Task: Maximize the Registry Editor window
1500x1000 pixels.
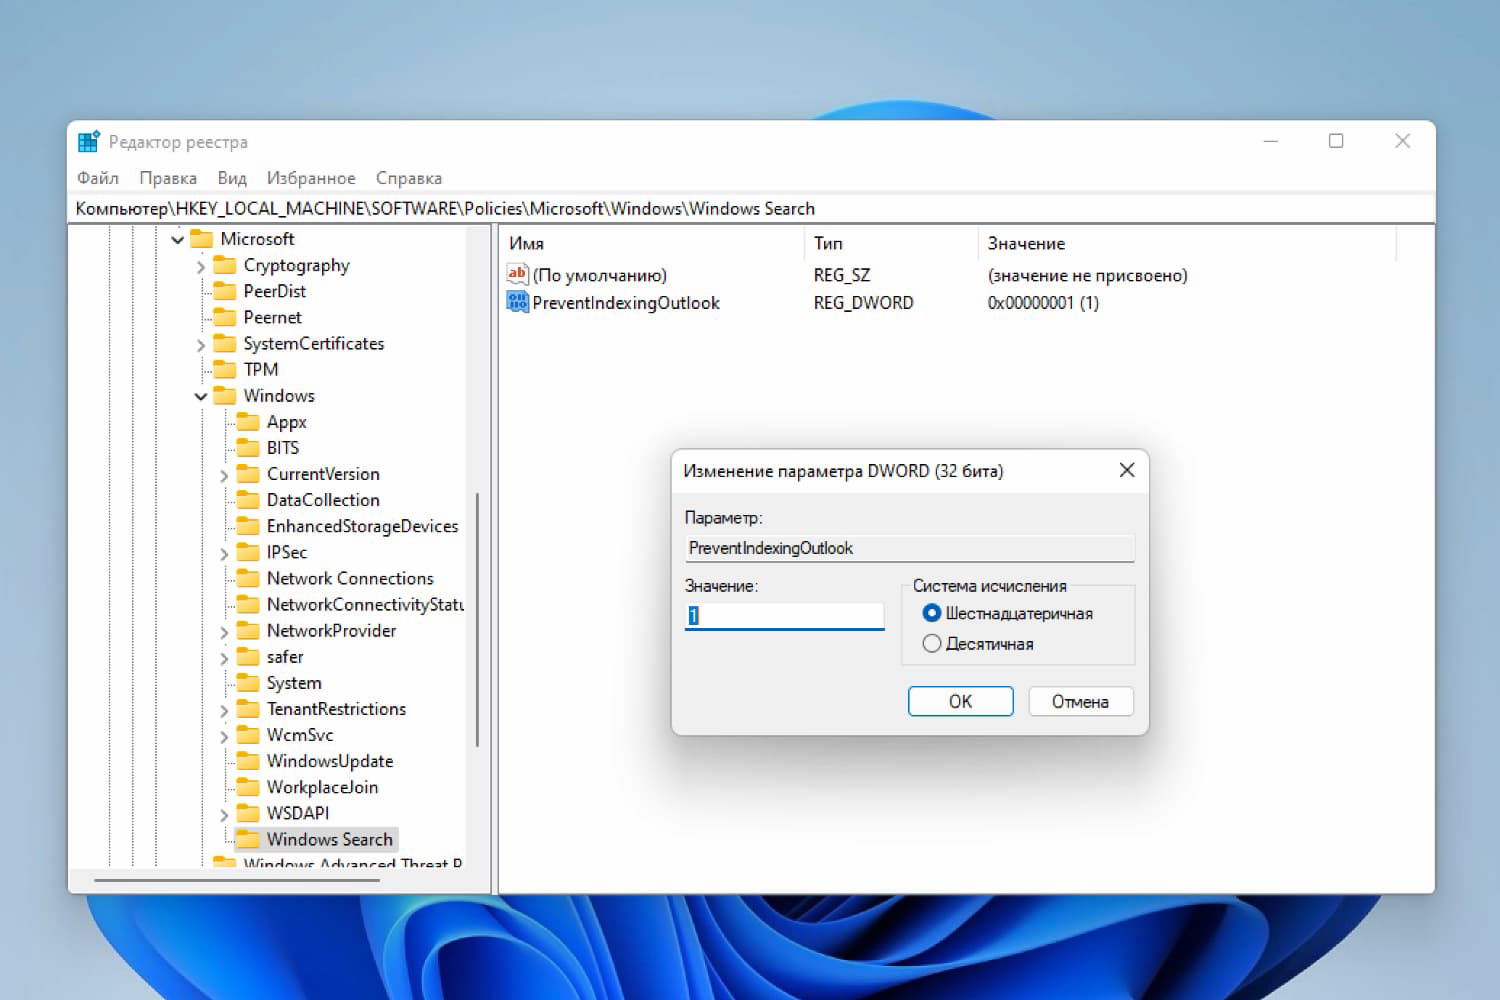Action: tap(1336, 141)
